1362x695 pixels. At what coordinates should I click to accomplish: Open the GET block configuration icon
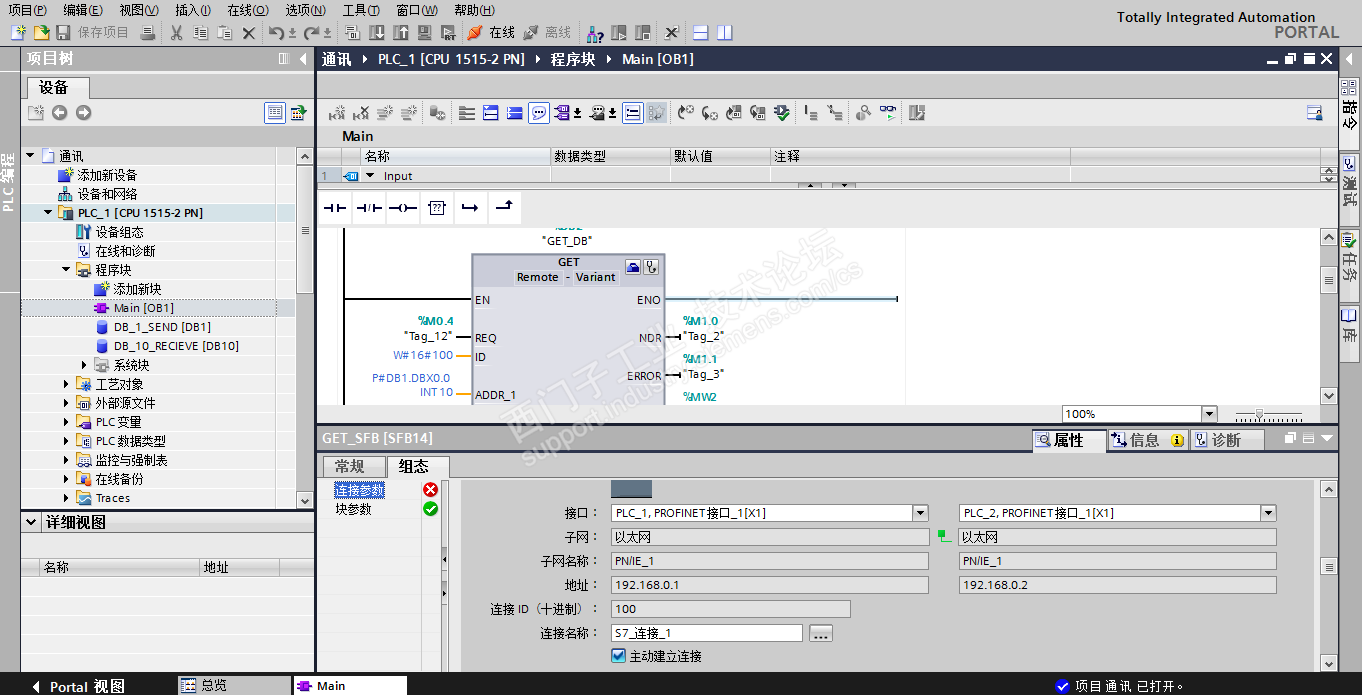pyautogui.click(x=633, y=267)
